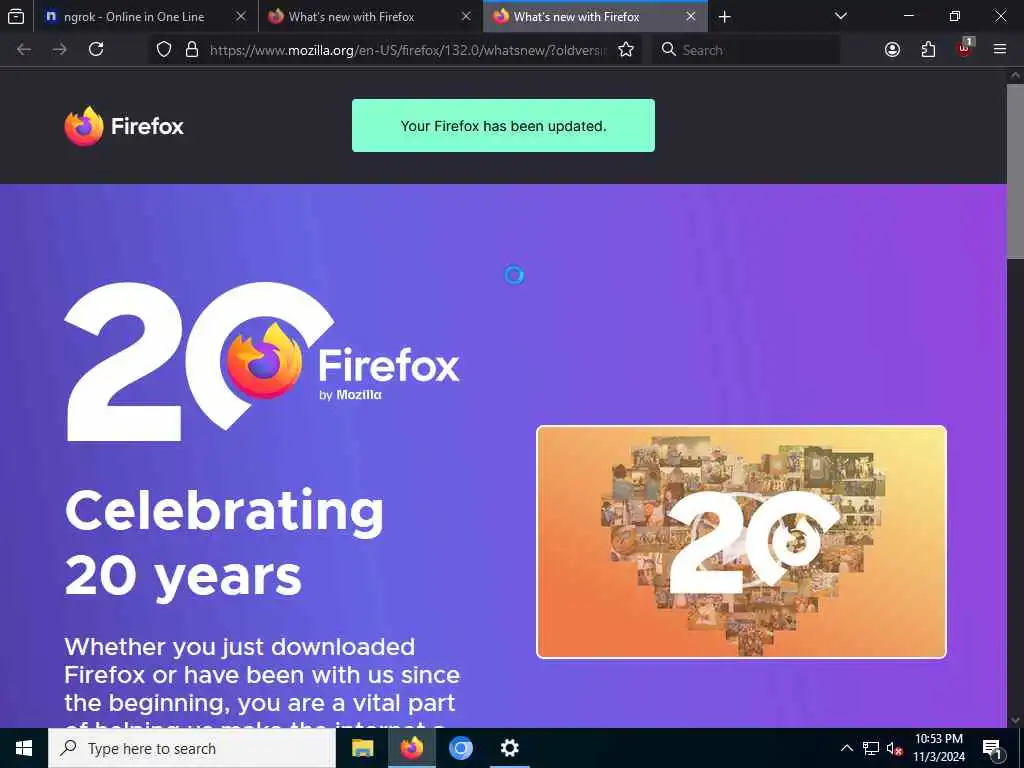
Task: Show tracking protection shield info
Action: [x=164, y=50]
